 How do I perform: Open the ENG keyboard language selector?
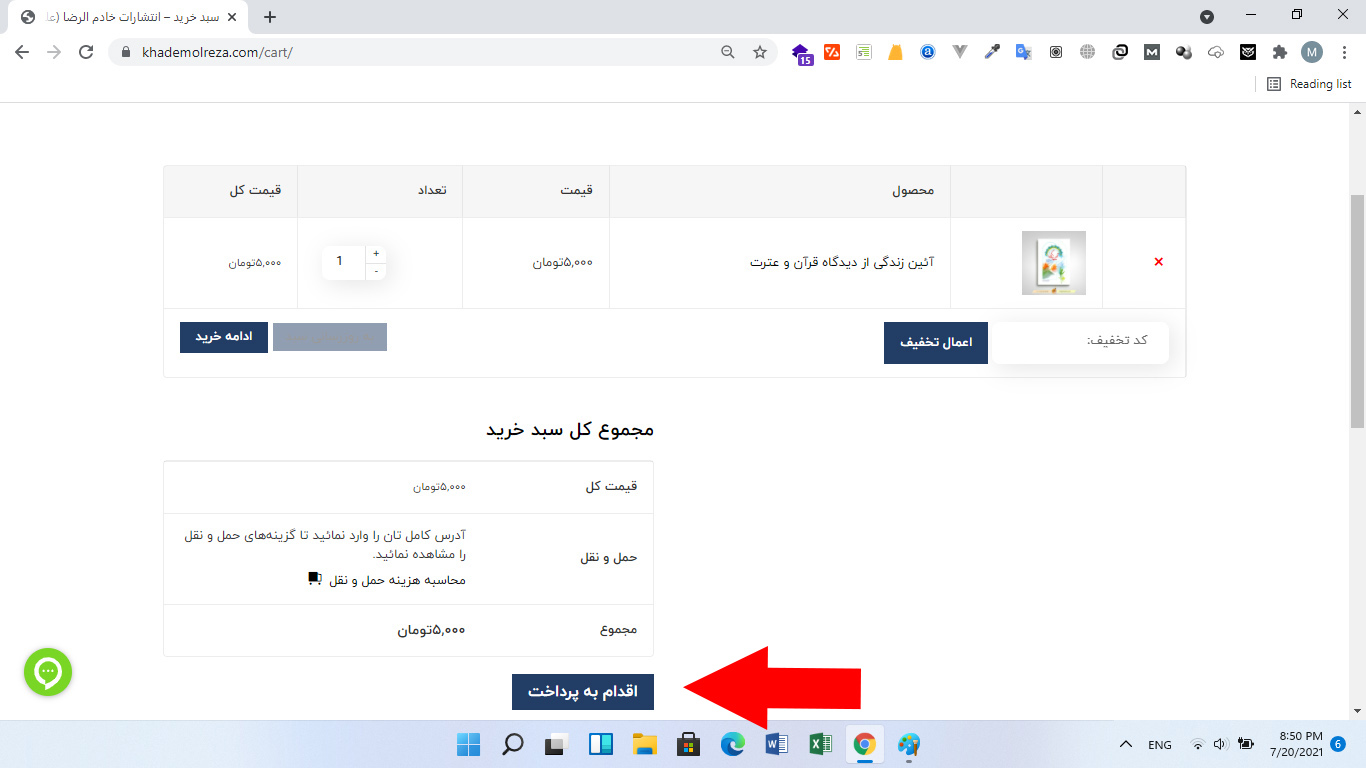coord(1159,744)
